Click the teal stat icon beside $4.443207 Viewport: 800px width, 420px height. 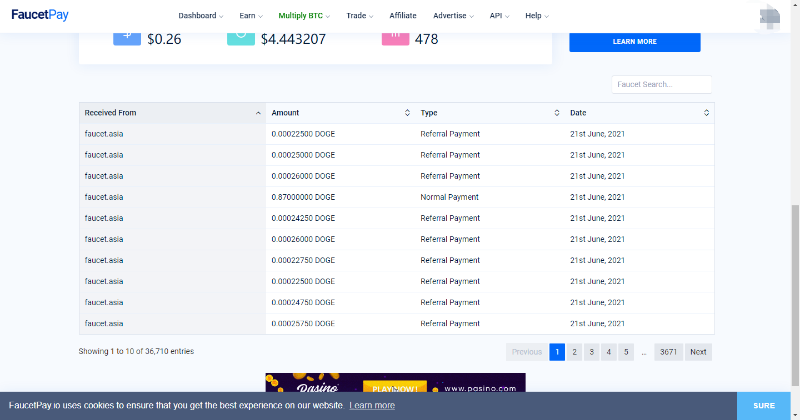[x=241, y=39]
